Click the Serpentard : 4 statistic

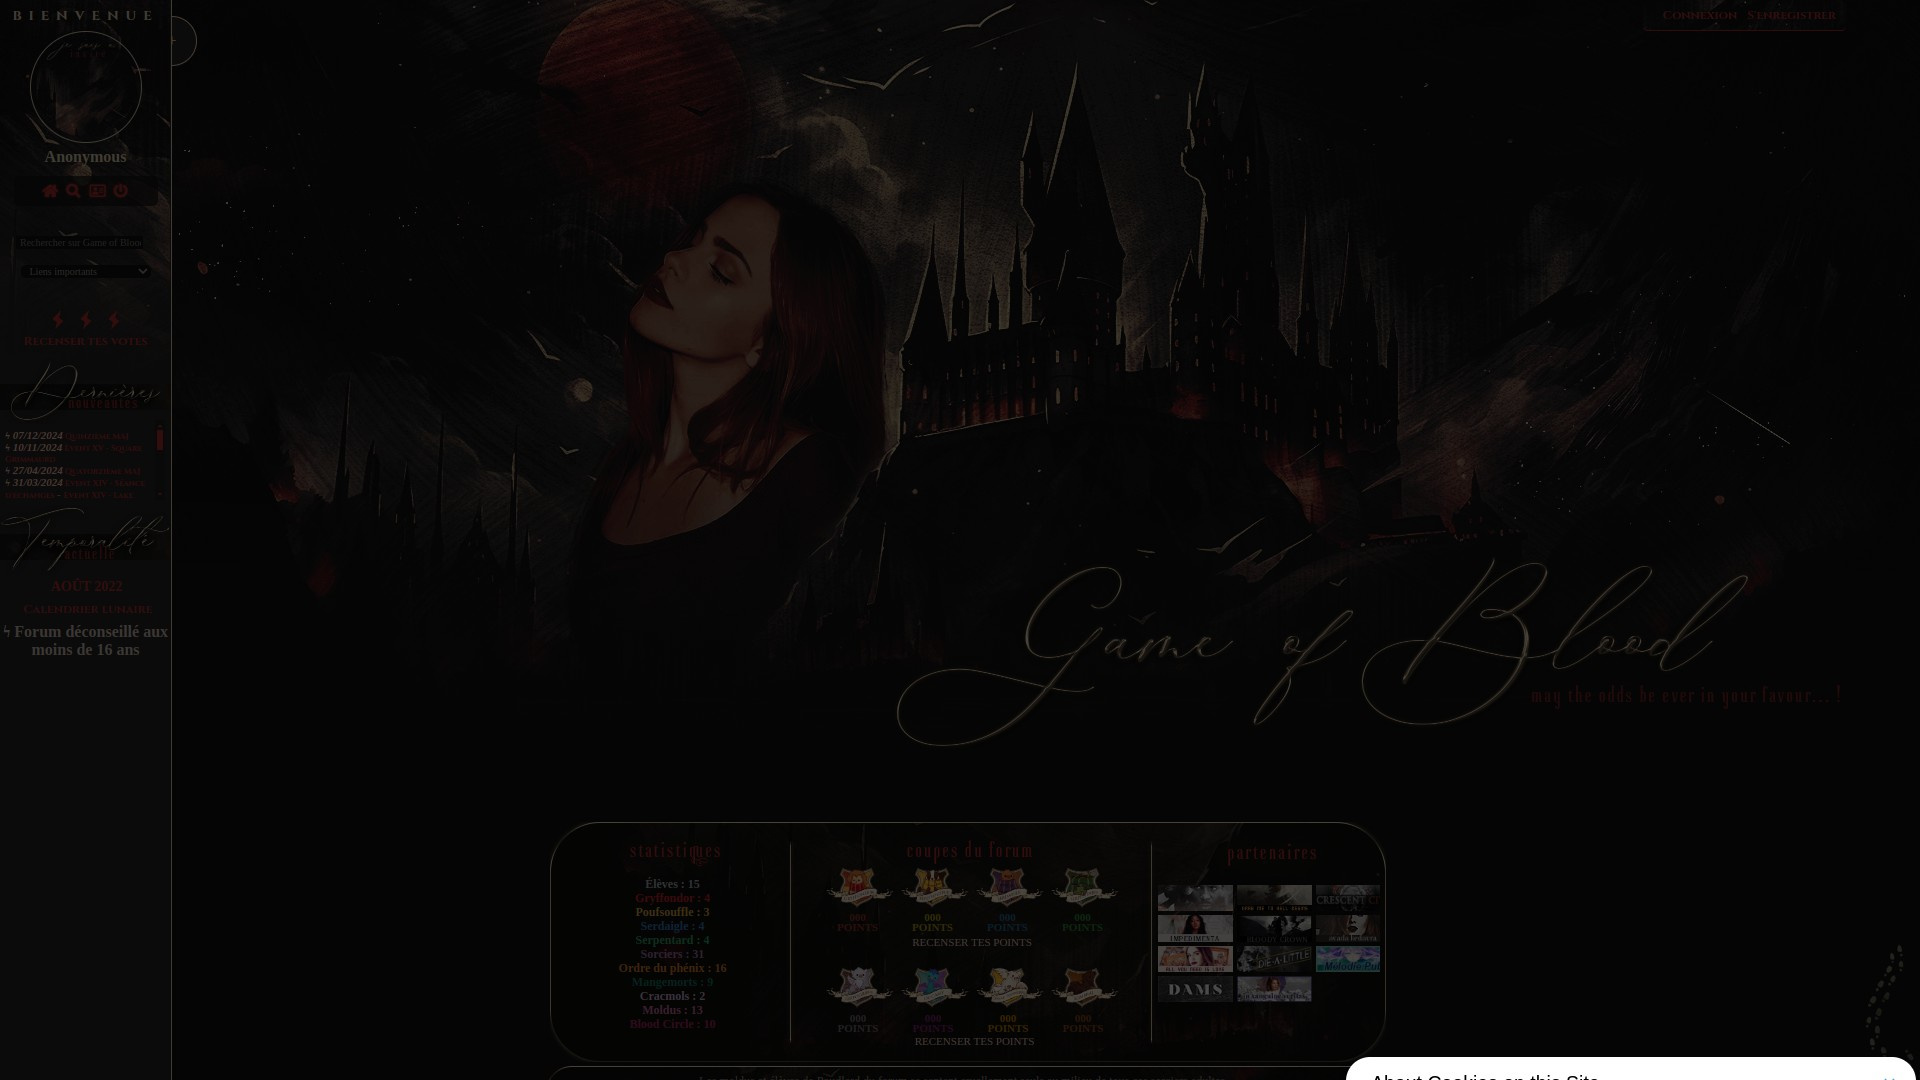(x=672, y=940)
